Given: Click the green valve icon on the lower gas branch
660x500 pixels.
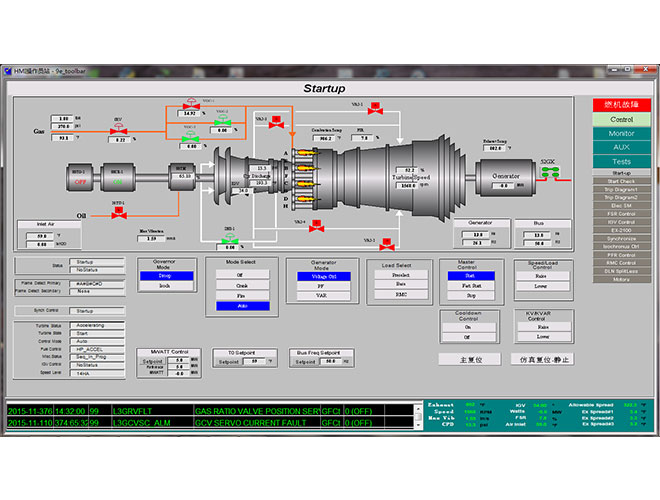Looking at the screenshot, I should (190, 137).
